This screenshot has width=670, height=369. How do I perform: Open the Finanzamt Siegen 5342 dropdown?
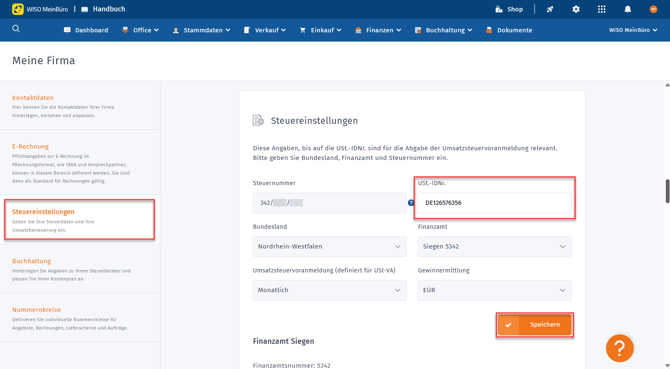point(494,246)
